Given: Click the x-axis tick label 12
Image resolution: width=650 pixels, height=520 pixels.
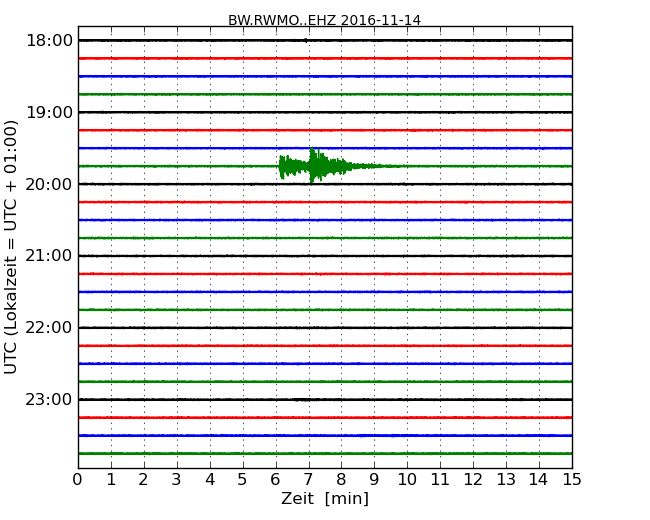Looking at the screenshot, I should 473,480.
